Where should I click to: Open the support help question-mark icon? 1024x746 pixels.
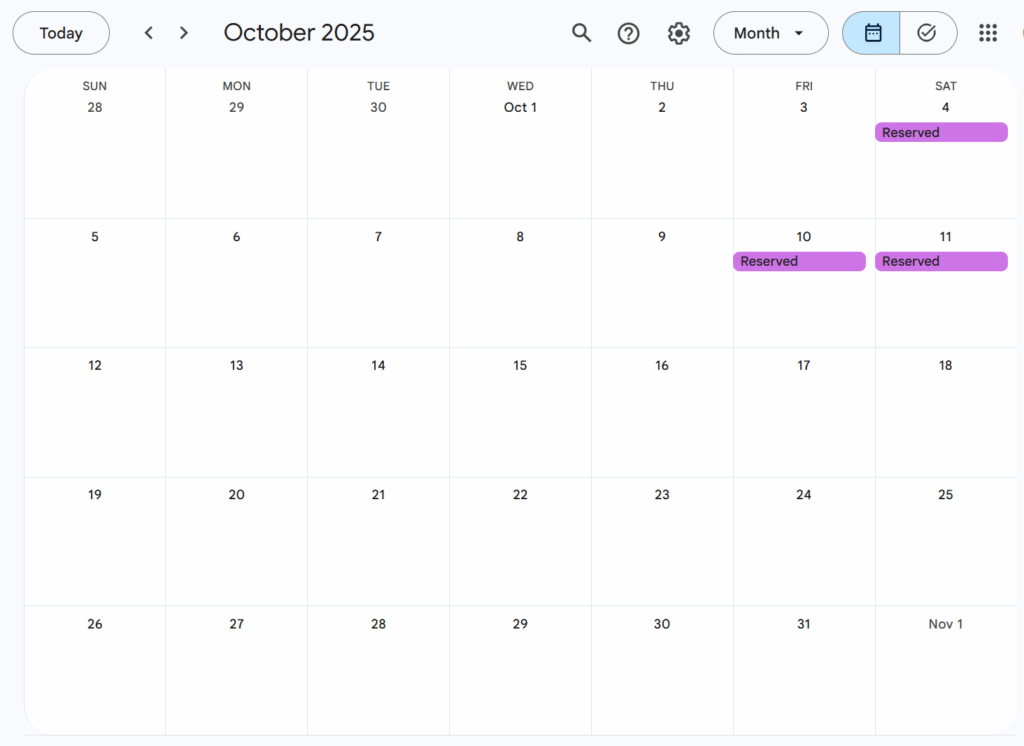click(x=628, y=33)
